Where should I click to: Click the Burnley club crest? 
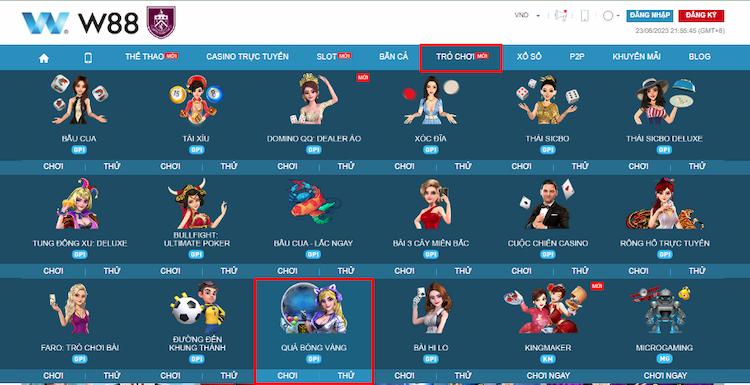click(x=161, y=22)
